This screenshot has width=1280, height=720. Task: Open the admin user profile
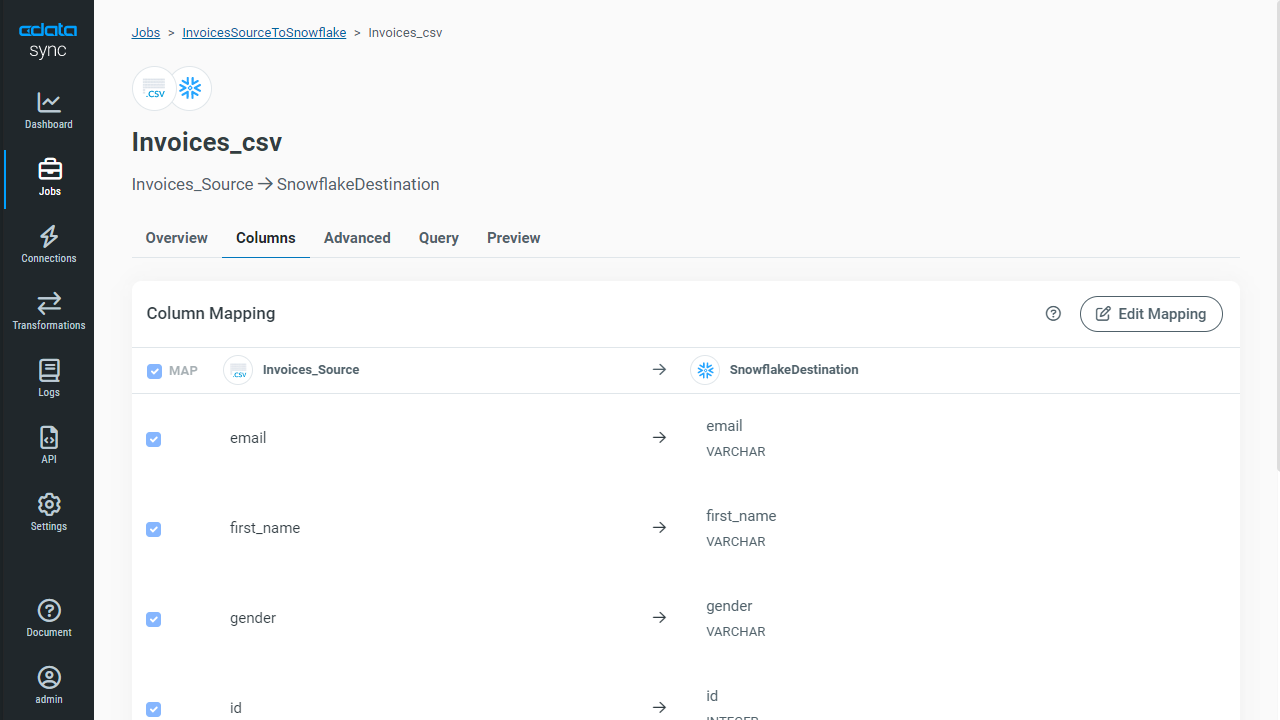[x=49, y=686]
